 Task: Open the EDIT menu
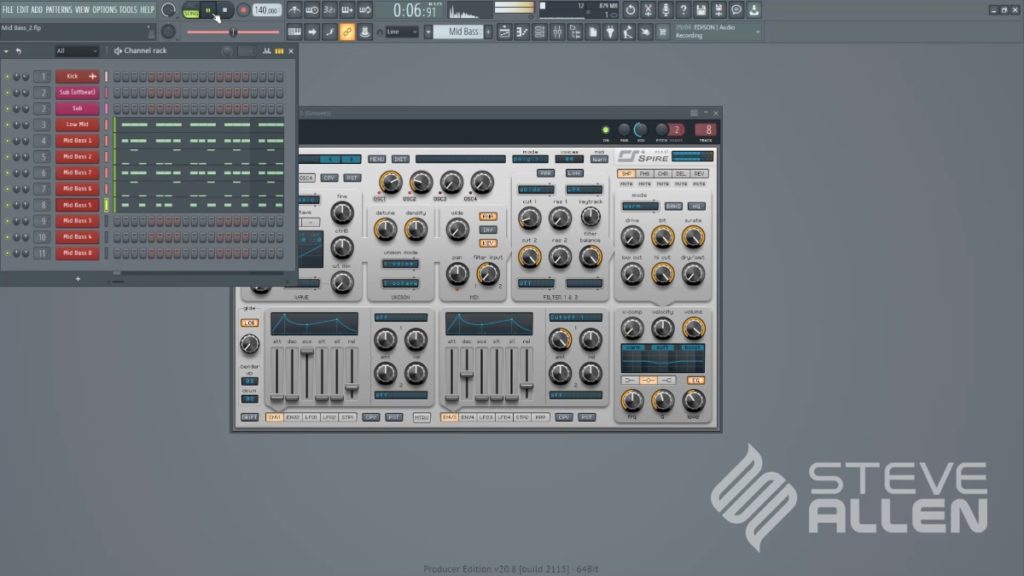pyautogui.click(x=22, y=10)
